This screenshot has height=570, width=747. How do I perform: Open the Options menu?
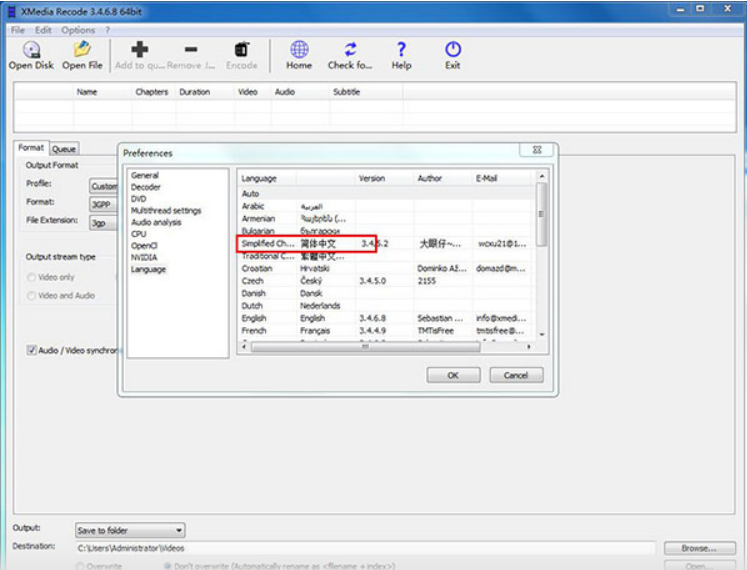(77, 30)
